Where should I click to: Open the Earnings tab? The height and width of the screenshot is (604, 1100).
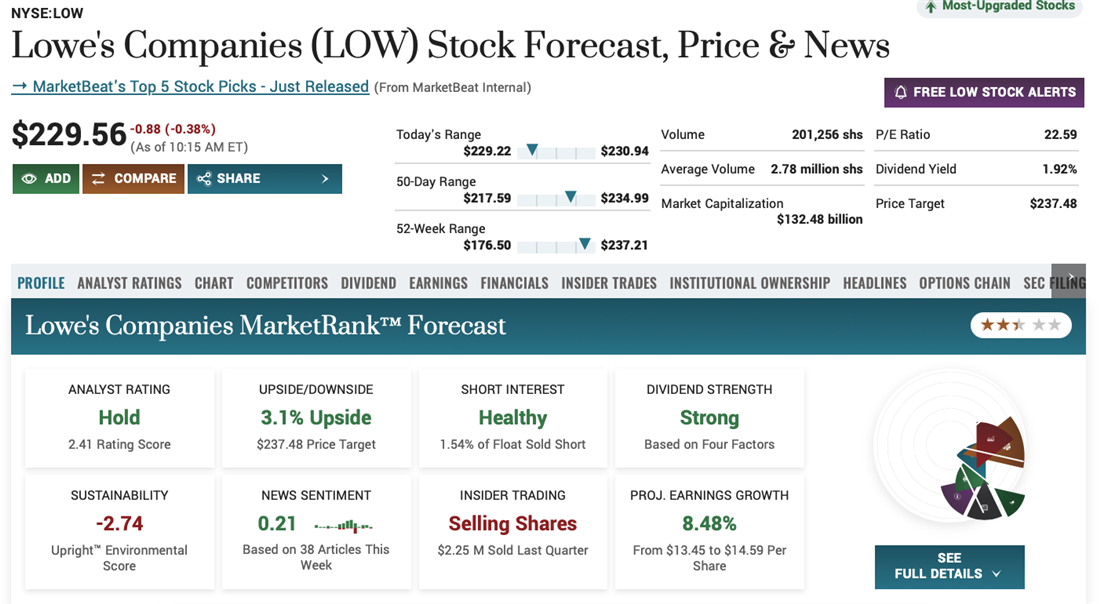[x=438, y=283]
